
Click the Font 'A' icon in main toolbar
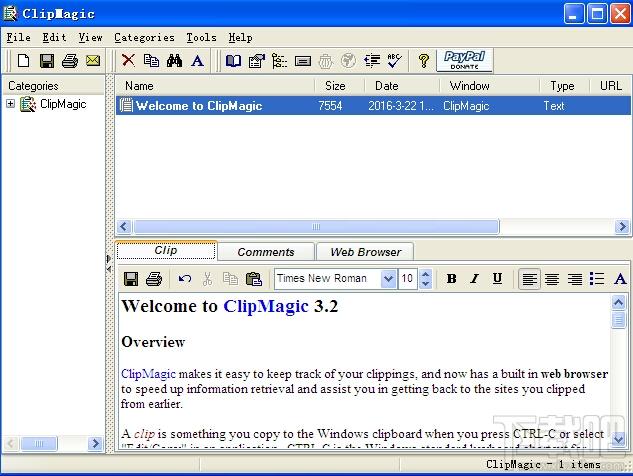(x=197, y=61)
